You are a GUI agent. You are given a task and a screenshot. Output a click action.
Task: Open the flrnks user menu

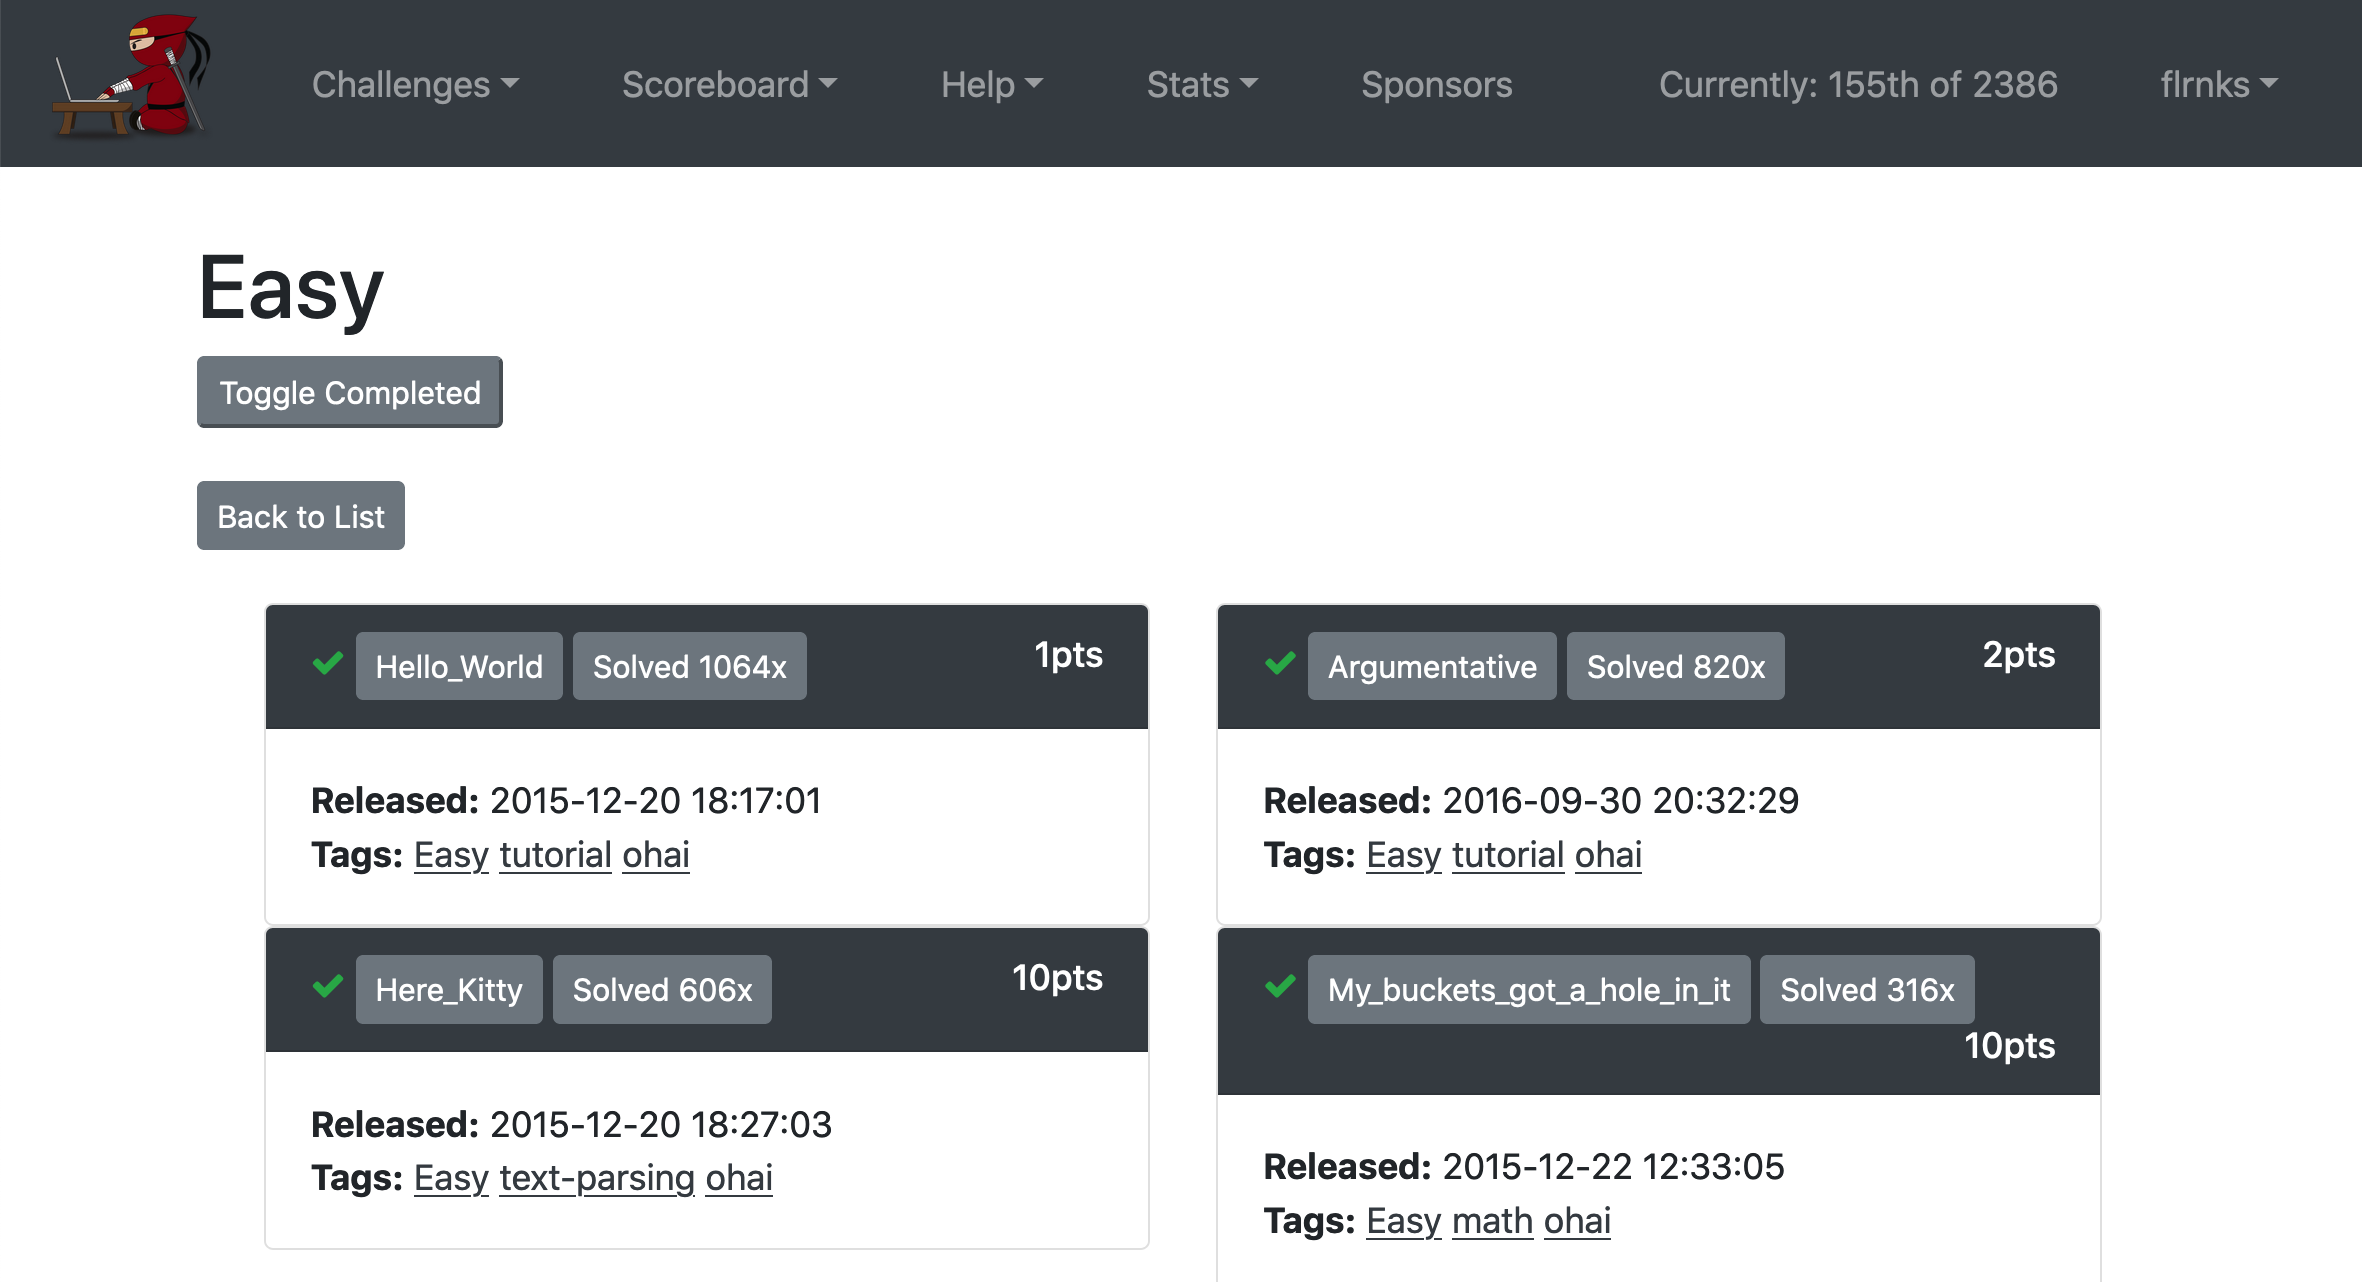[x=2218, y=85]
